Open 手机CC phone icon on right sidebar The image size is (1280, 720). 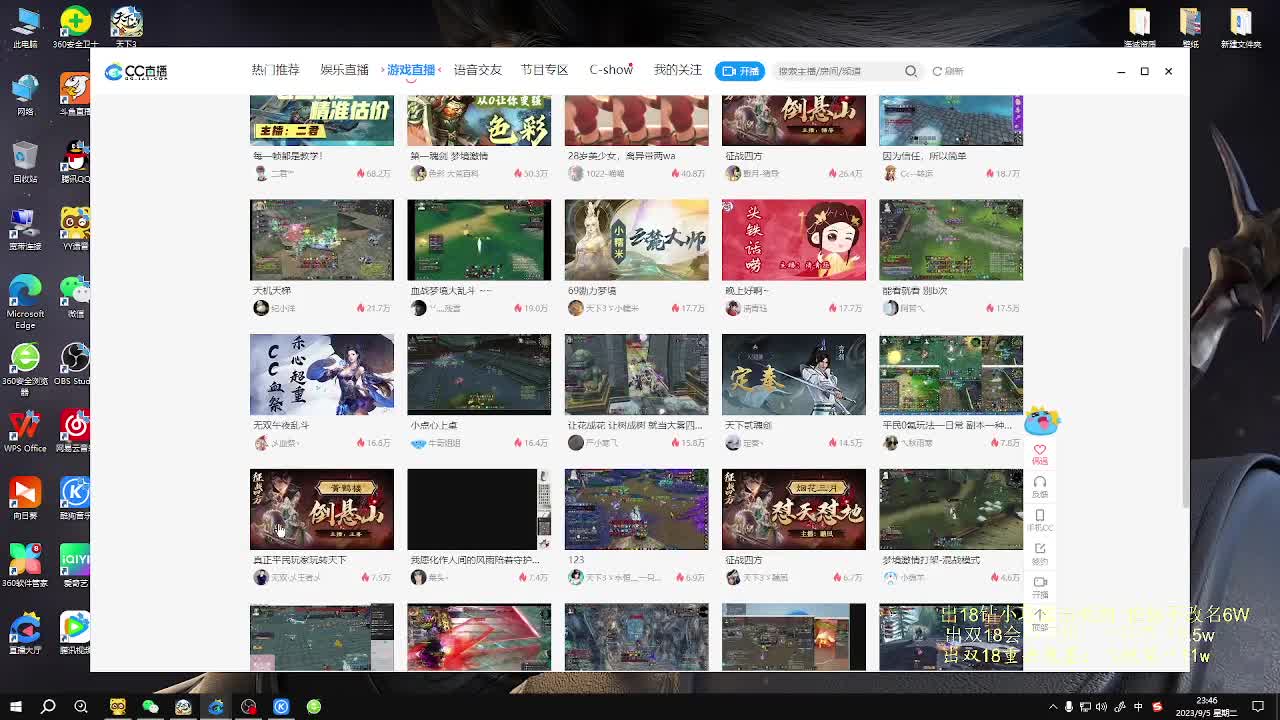click(x=1040, y=517)
